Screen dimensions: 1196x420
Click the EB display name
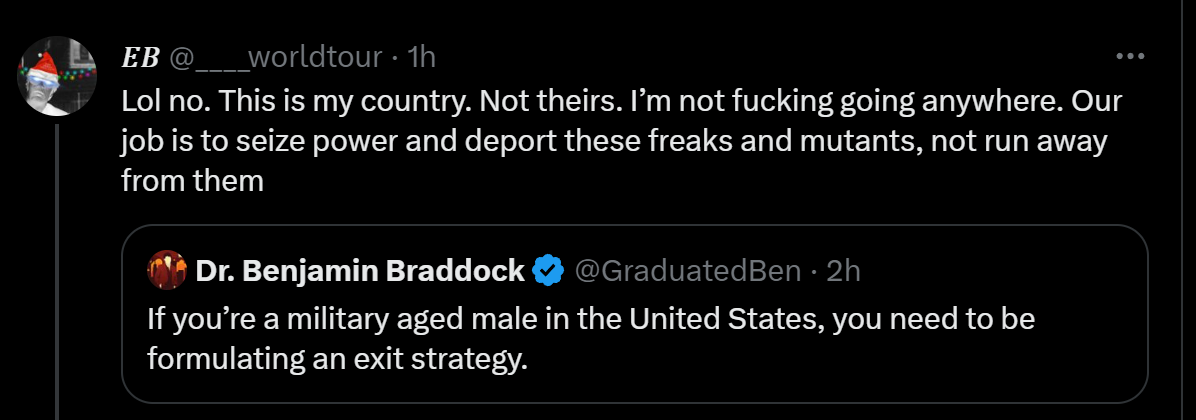click(x=140, y=58)
